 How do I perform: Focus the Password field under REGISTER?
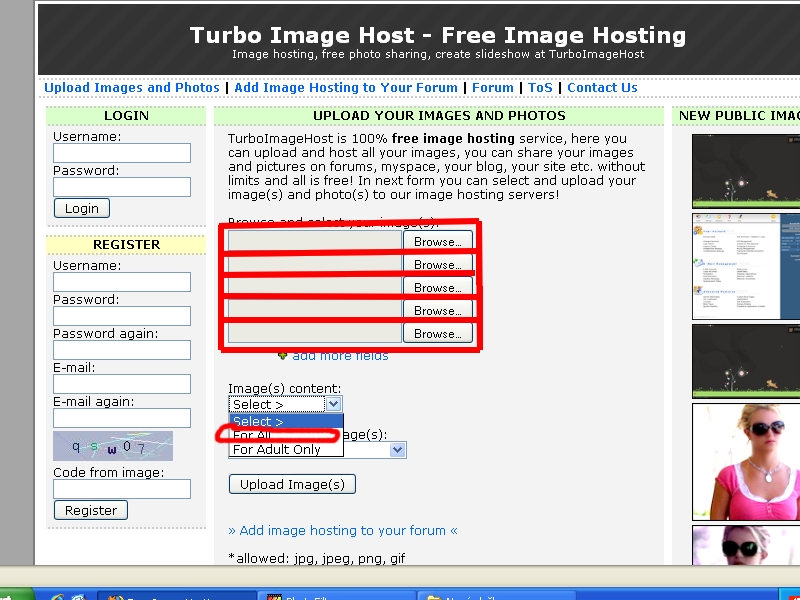click(122, 316)
